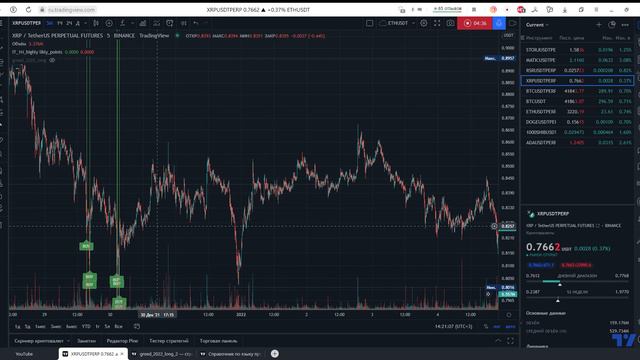640x360 pixels.
Task: Toggle visibility eye of the greed indicator
Action: 52,60
